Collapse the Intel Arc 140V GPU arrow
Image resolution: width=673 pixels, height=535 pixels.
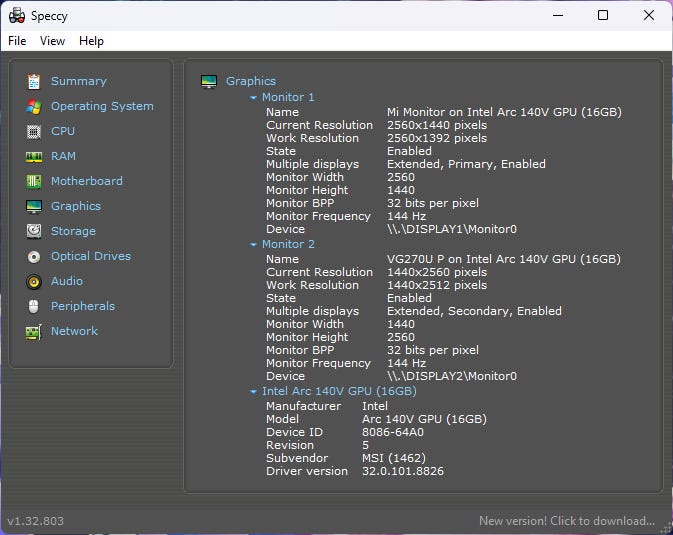coord(253,392)
